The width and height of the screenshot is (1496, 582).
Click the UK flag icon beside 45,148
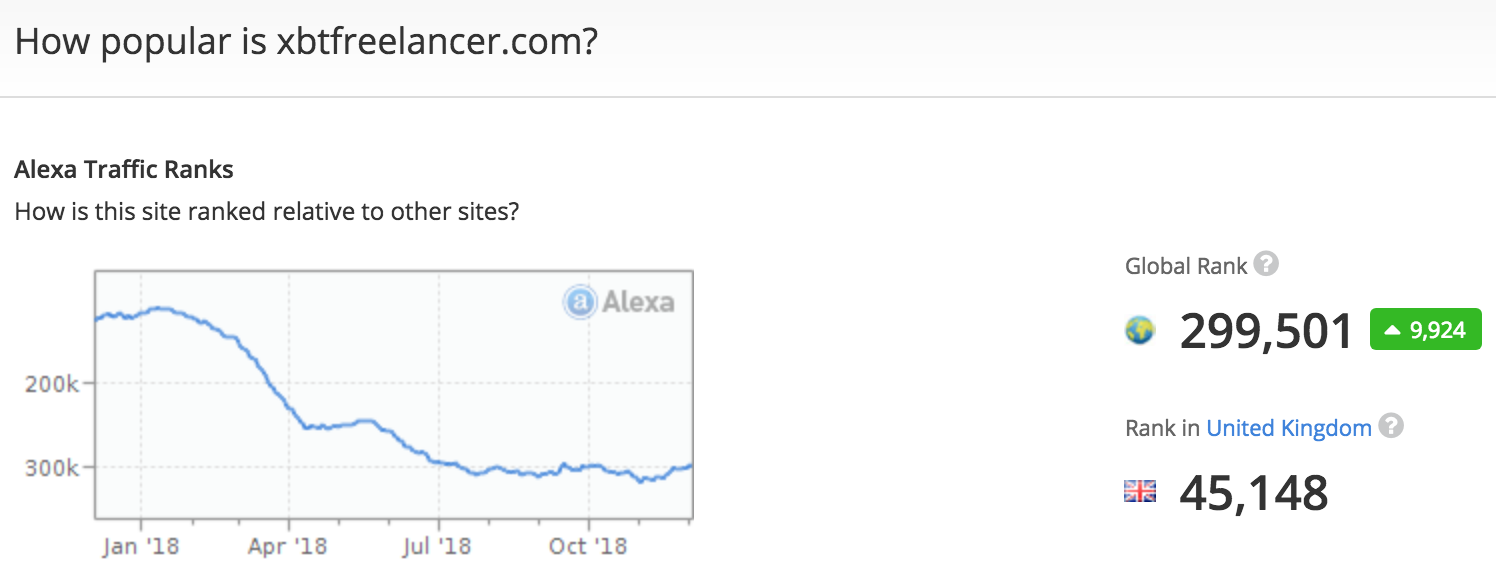1140,491
